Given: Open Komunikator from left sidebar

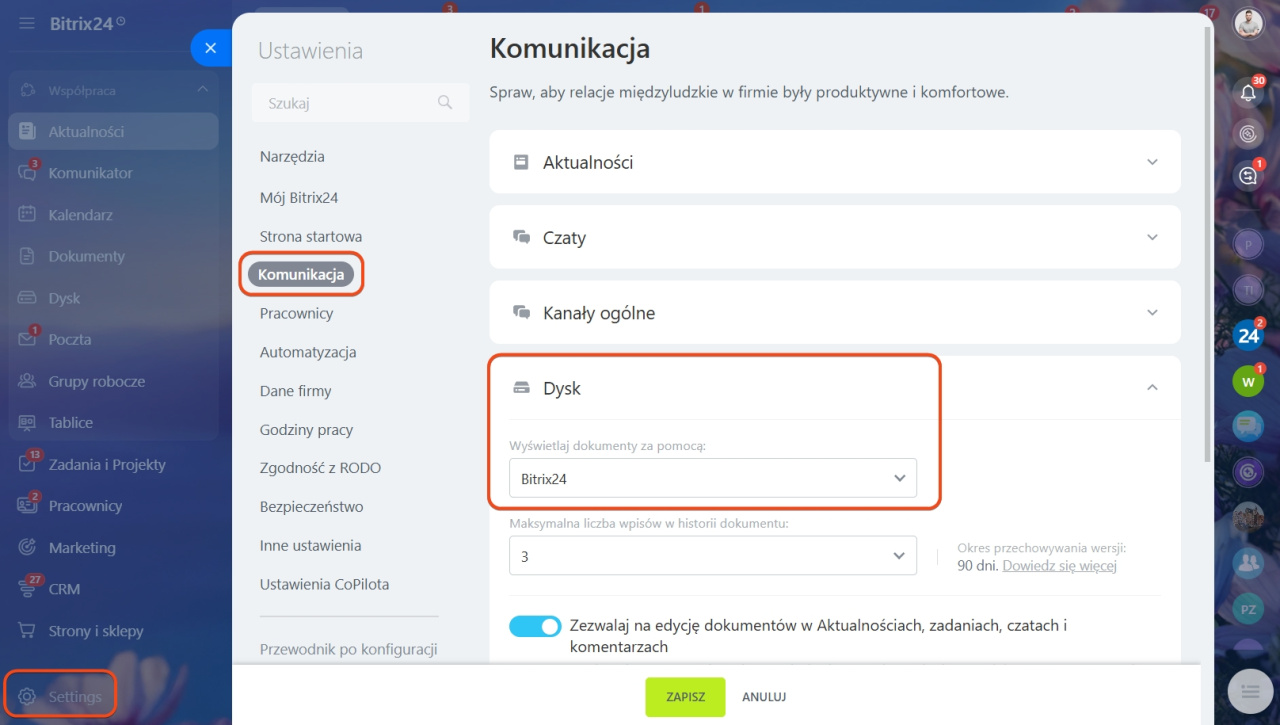Looking at the screenshot, I should (90, 173).
